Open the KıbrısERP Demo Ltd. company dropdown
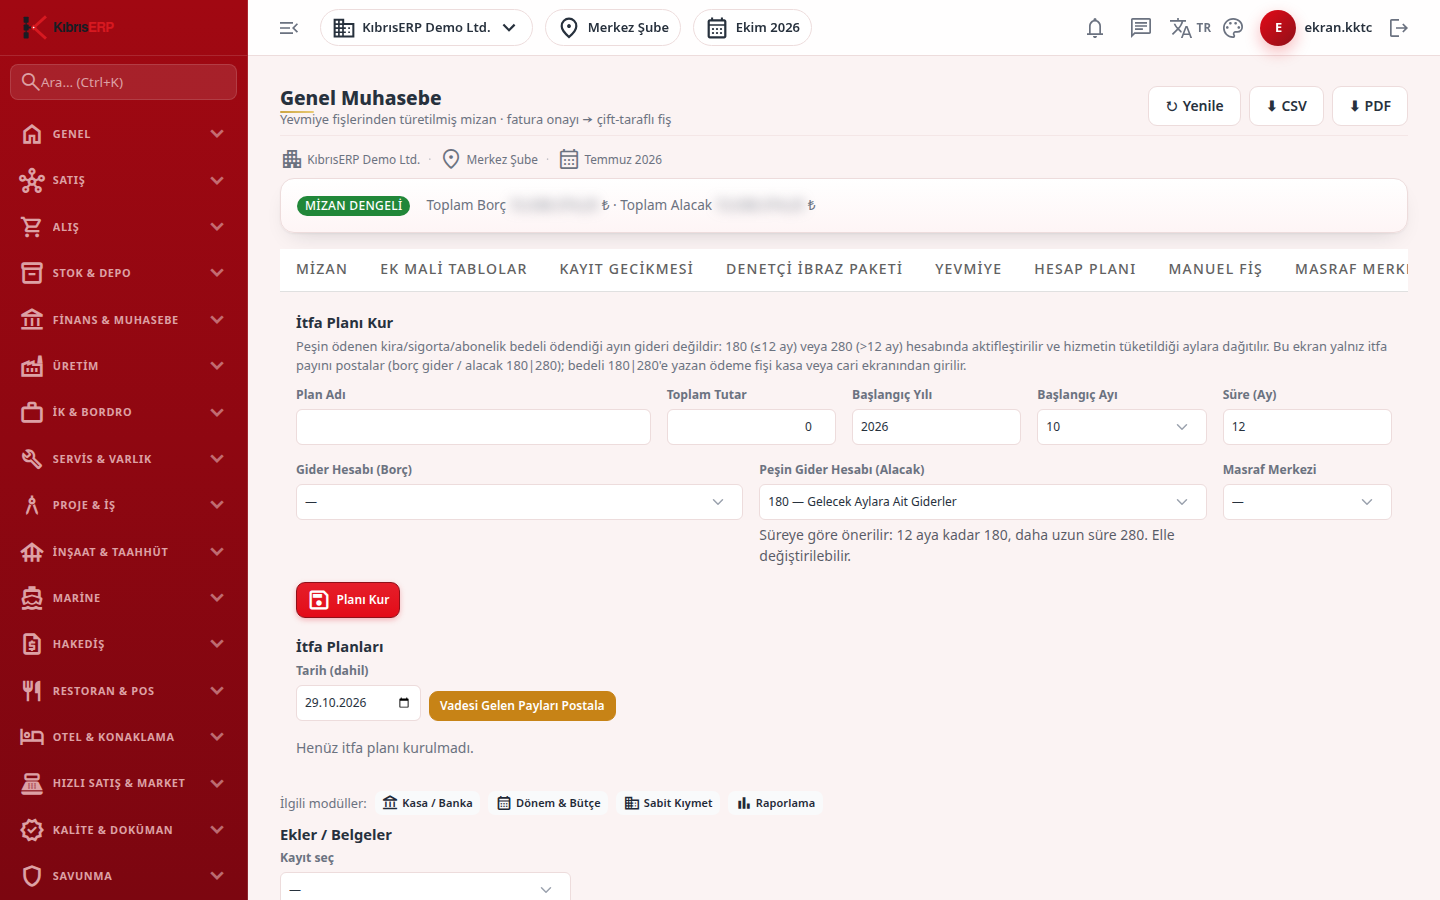 click(426, 28)
